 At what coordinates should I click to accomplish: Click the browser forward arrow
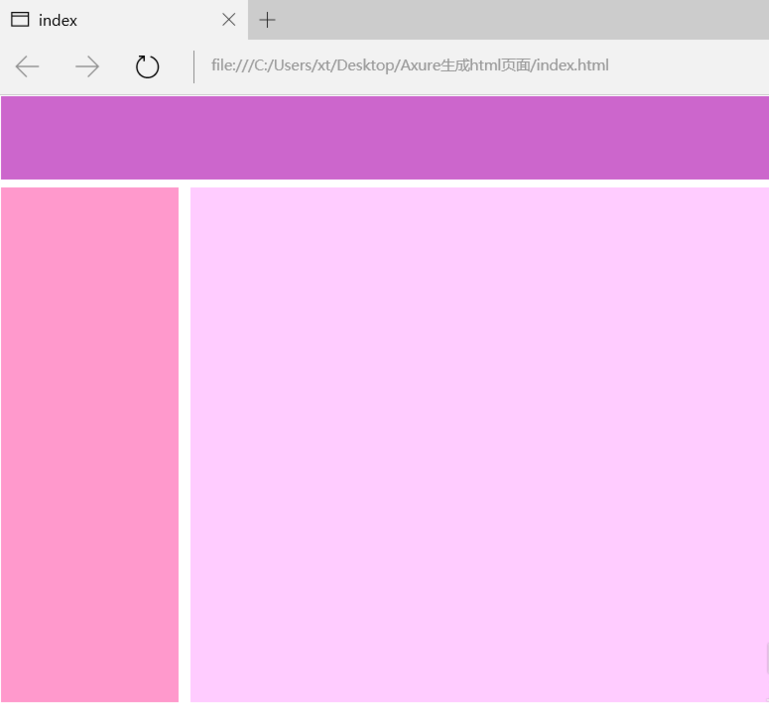pos(87,67)
